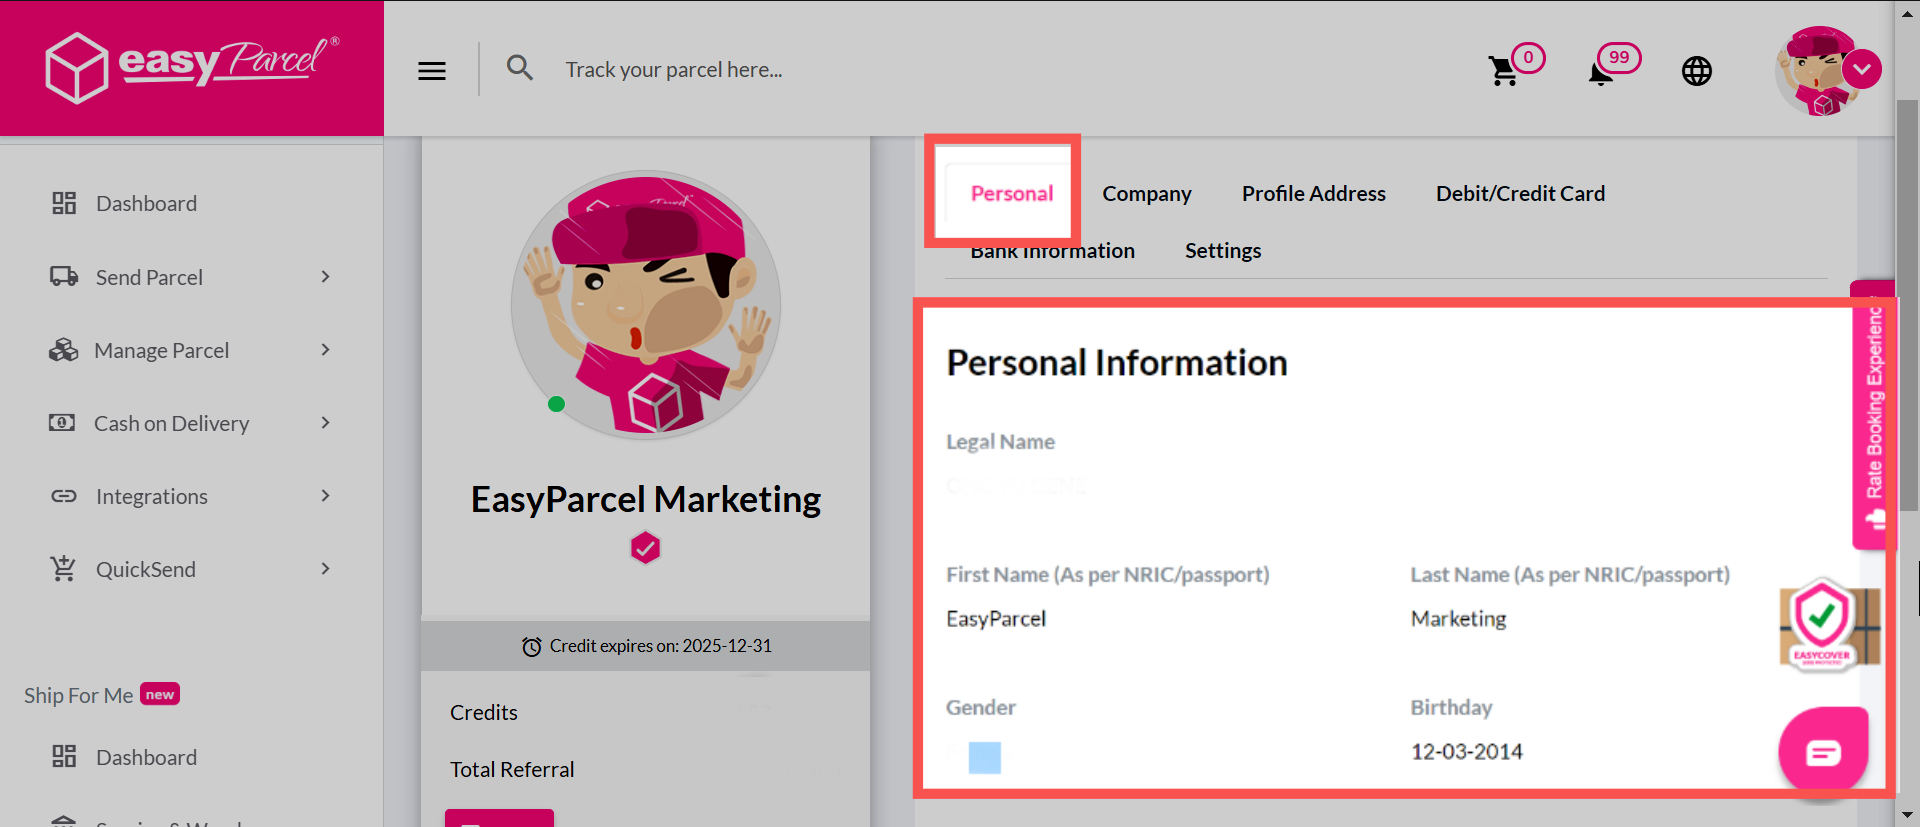
Task: Switch to the Debit/Credit Card tab
Action: pos(1520,193)
